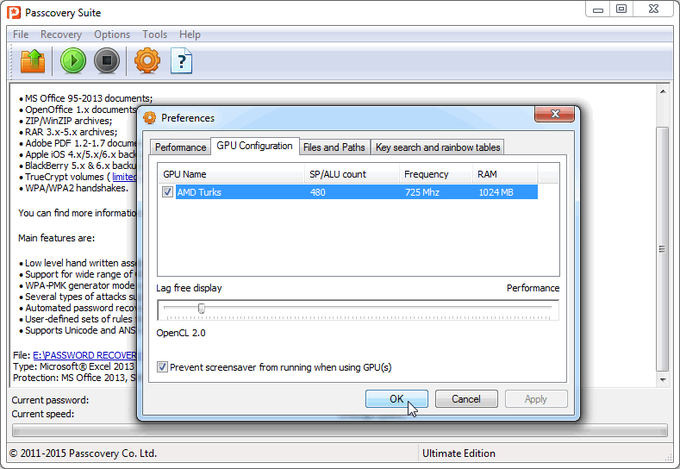Open the Tools menu
Viewport: 680px width, 469px height.
(x=154, y=34)
